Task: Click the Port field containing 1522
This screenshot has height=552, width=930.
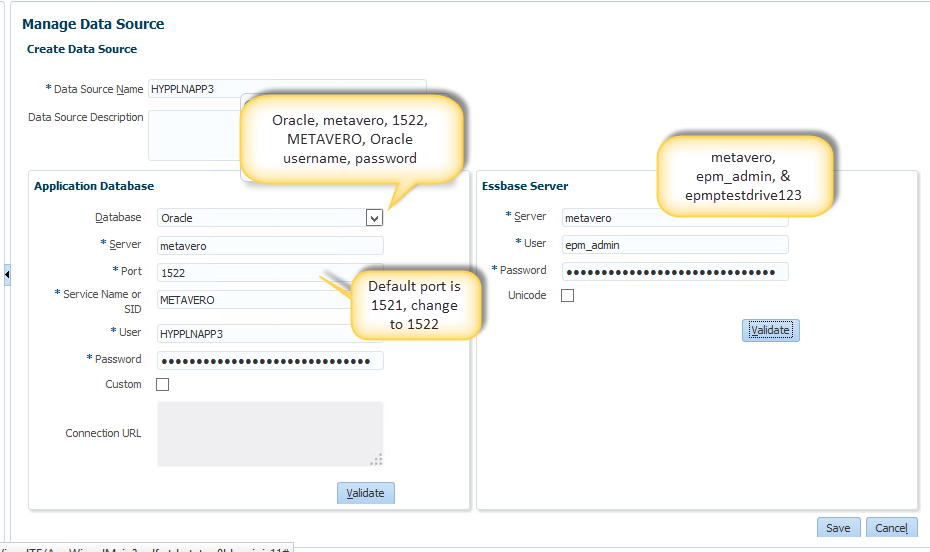Action: pos(270,273)
